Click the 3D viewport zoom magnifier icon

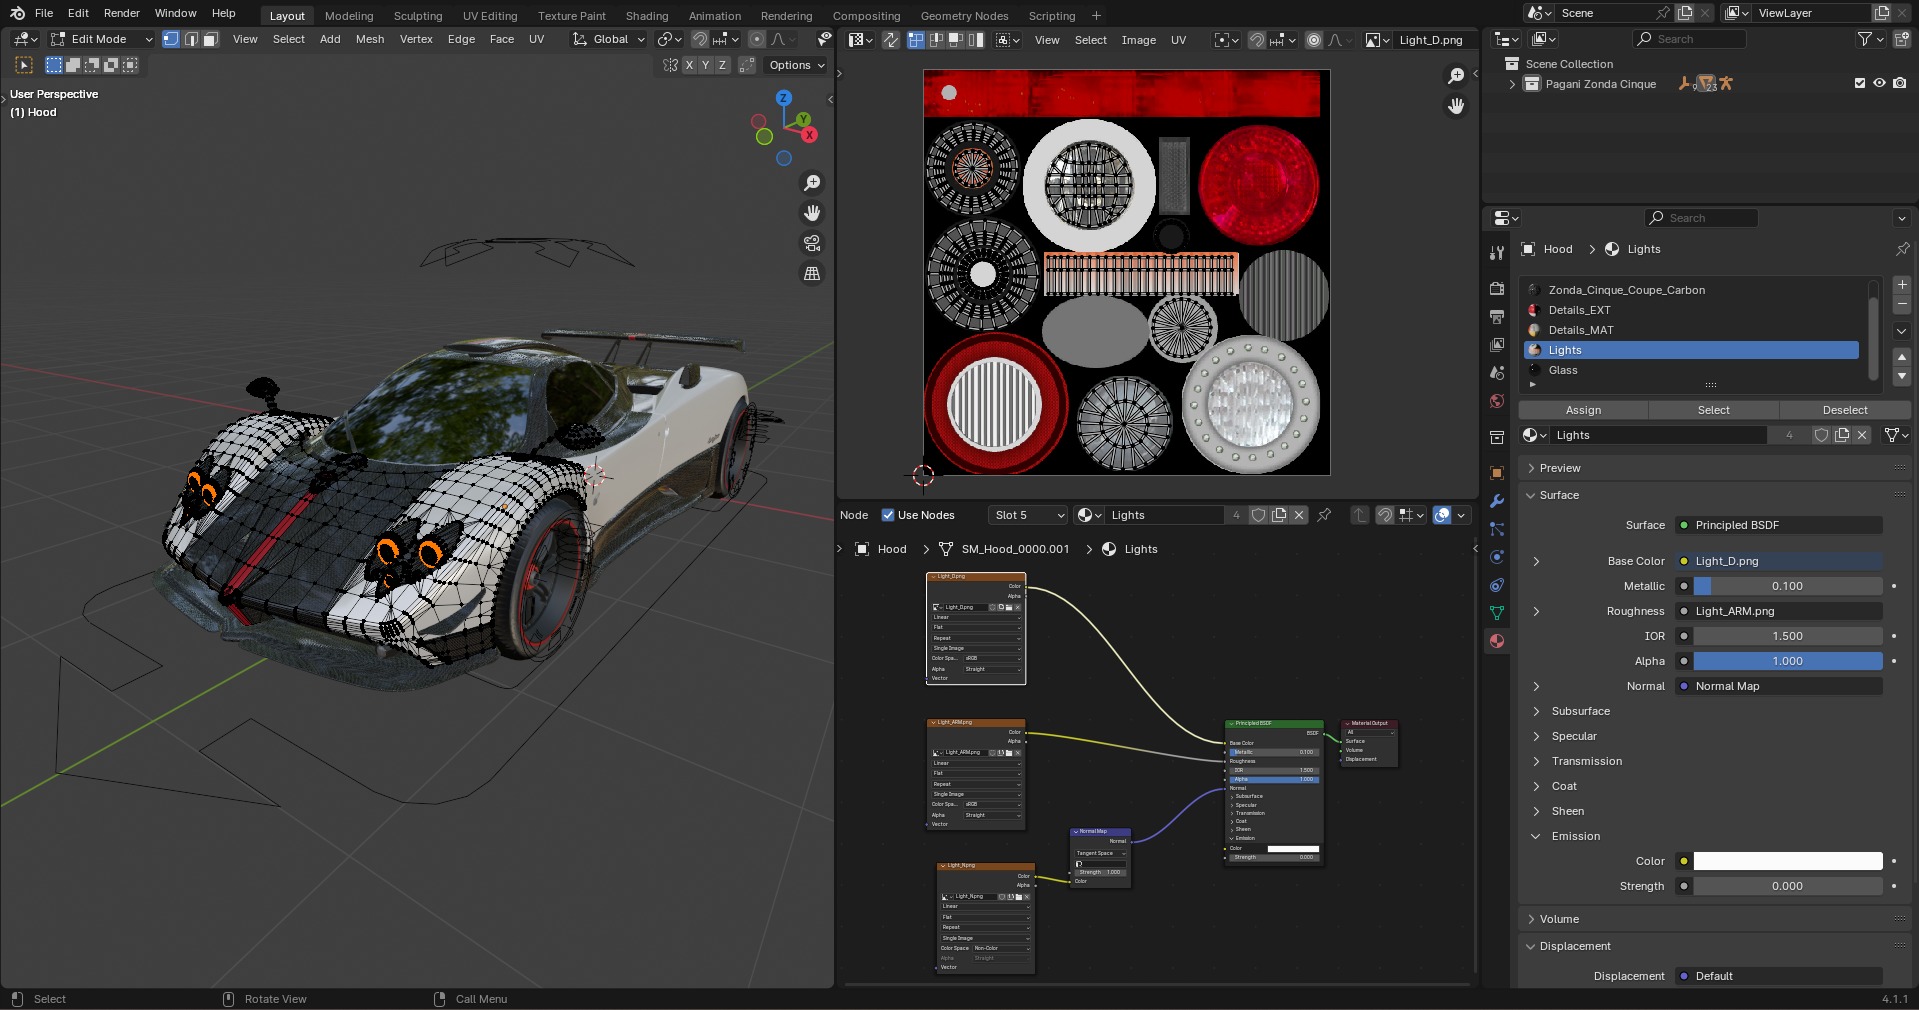click(x=812, y=183)
